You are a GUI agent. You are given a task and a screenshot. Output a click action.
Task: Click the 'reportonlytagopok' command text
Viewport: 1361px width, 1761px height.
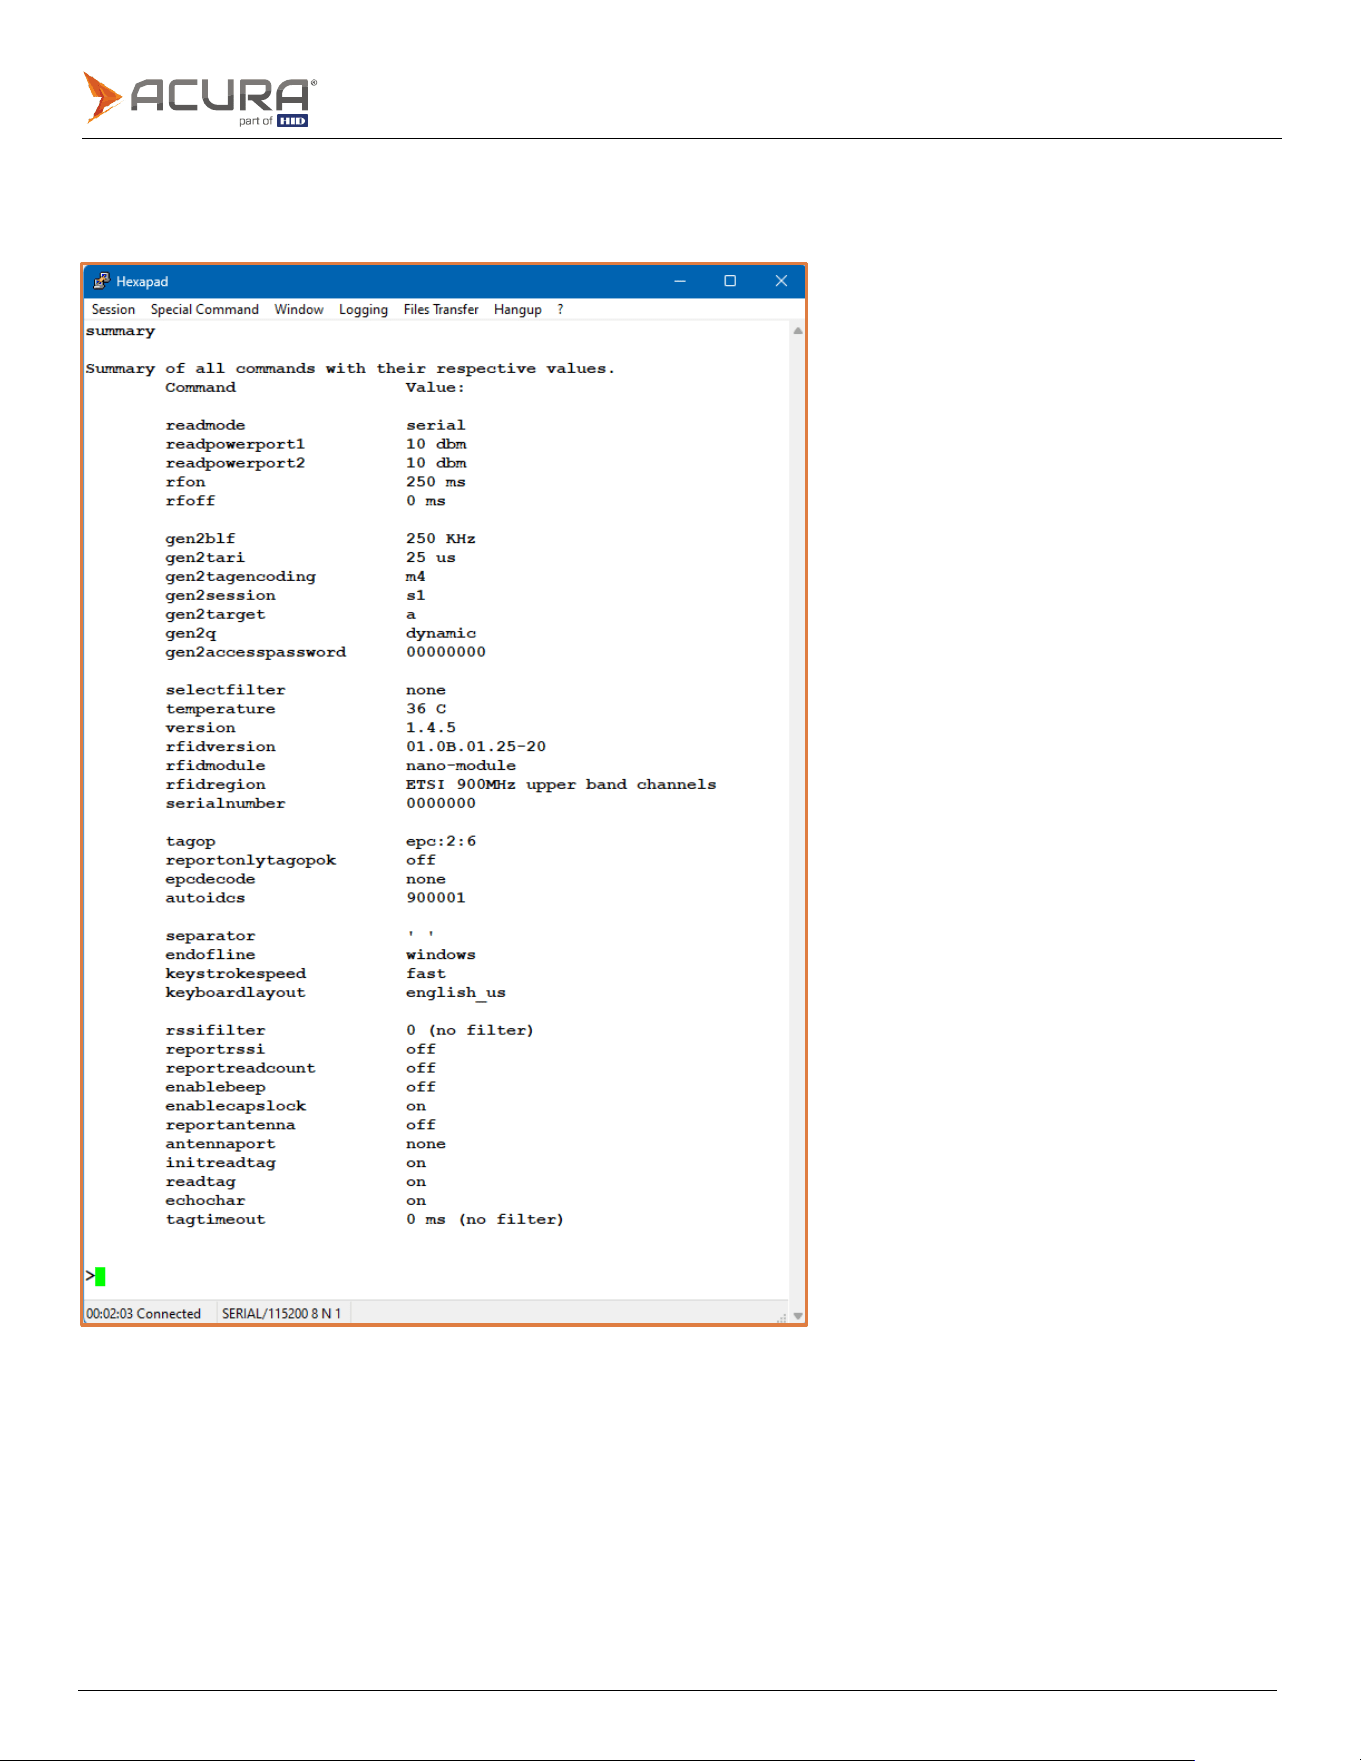point(250,861)
